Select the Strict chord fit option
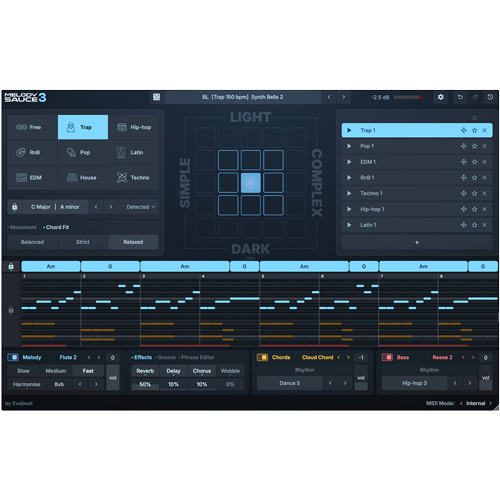 click(x=83, y=242)
